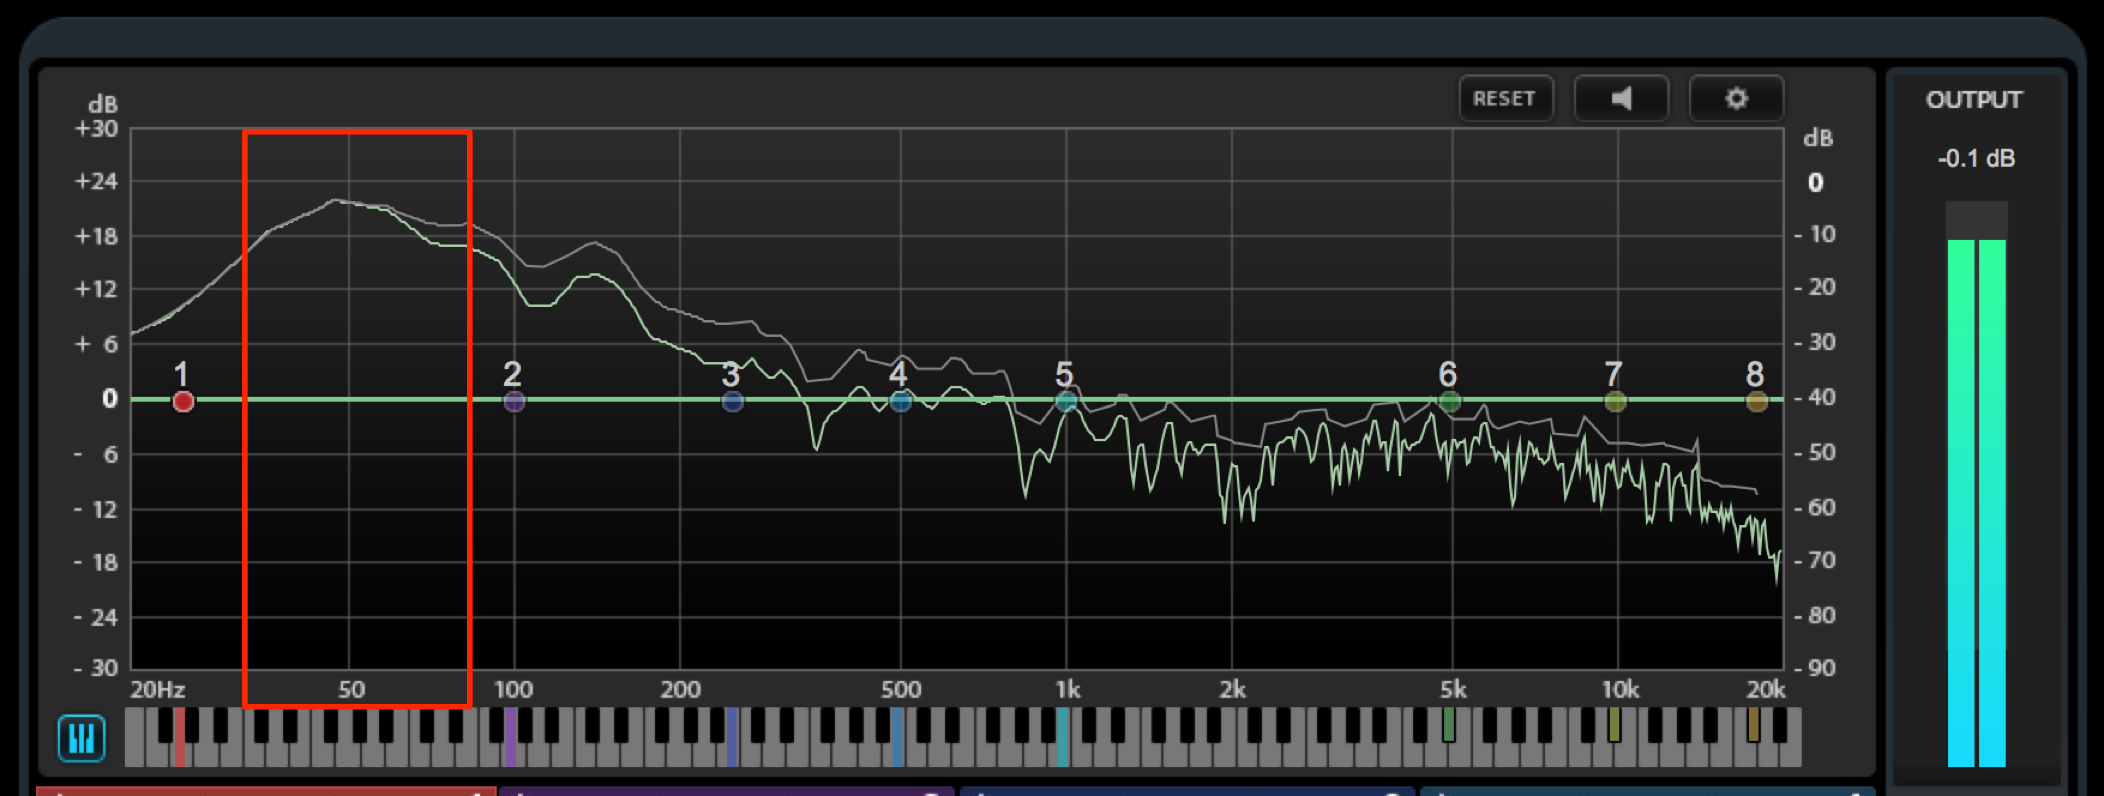This screenshot has width=2104, height=796.
Task: Select EQ band 2 purple node
Action: coord(514,402)
